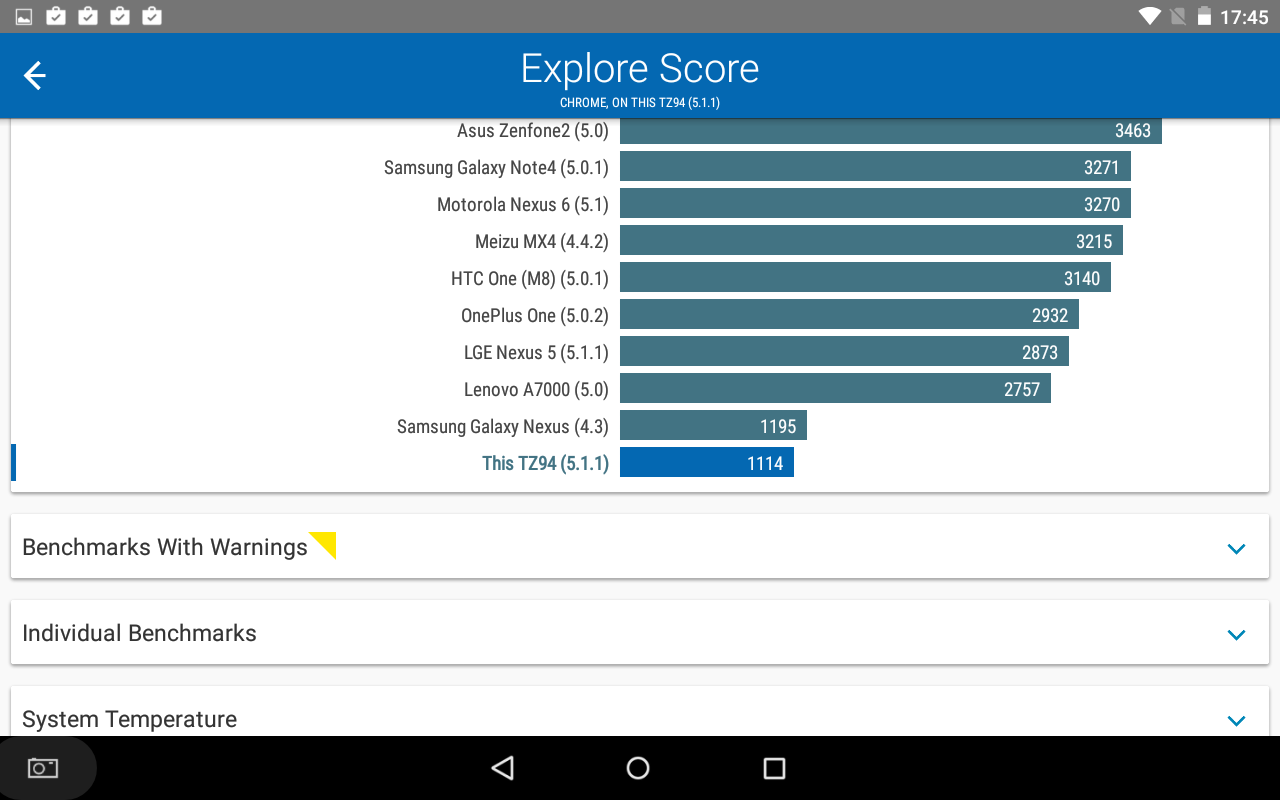Click the Explore Score title

coord(639,68)
